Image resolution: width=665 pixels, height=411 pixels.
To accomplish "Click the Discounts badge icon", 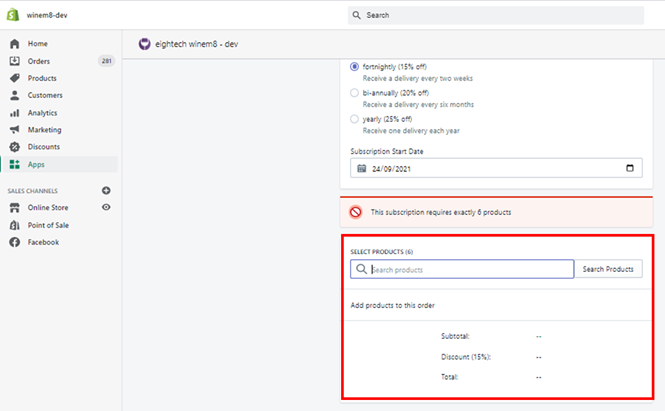I will point(14,147).
